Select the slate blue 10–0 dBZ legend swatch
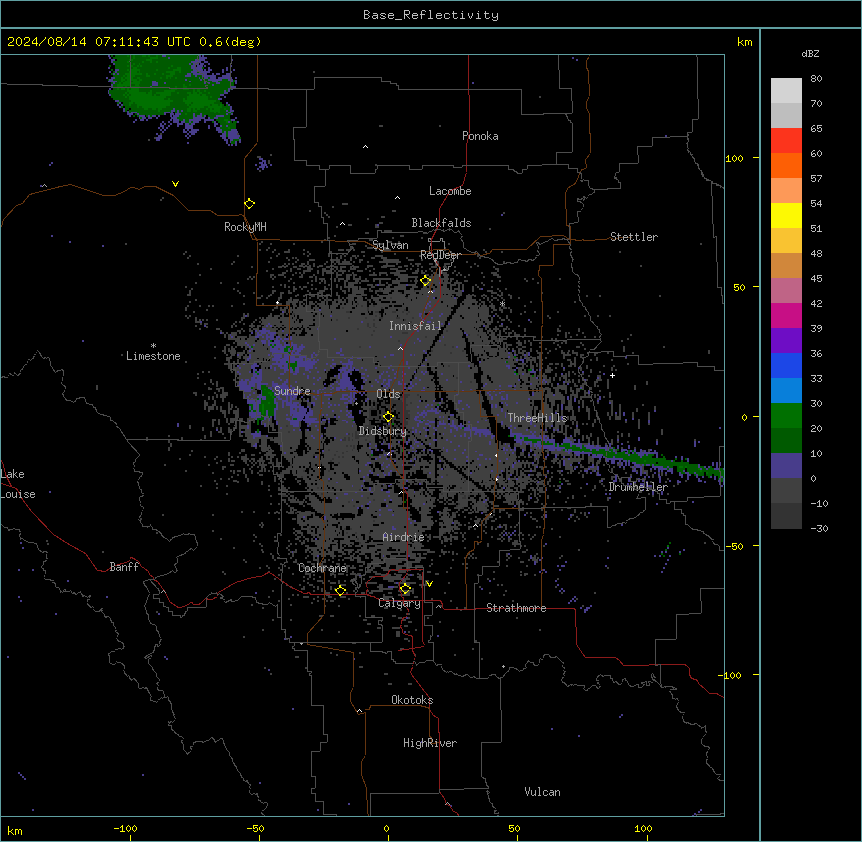This screenshot has height=842, width=862. (x=786, y=466)
